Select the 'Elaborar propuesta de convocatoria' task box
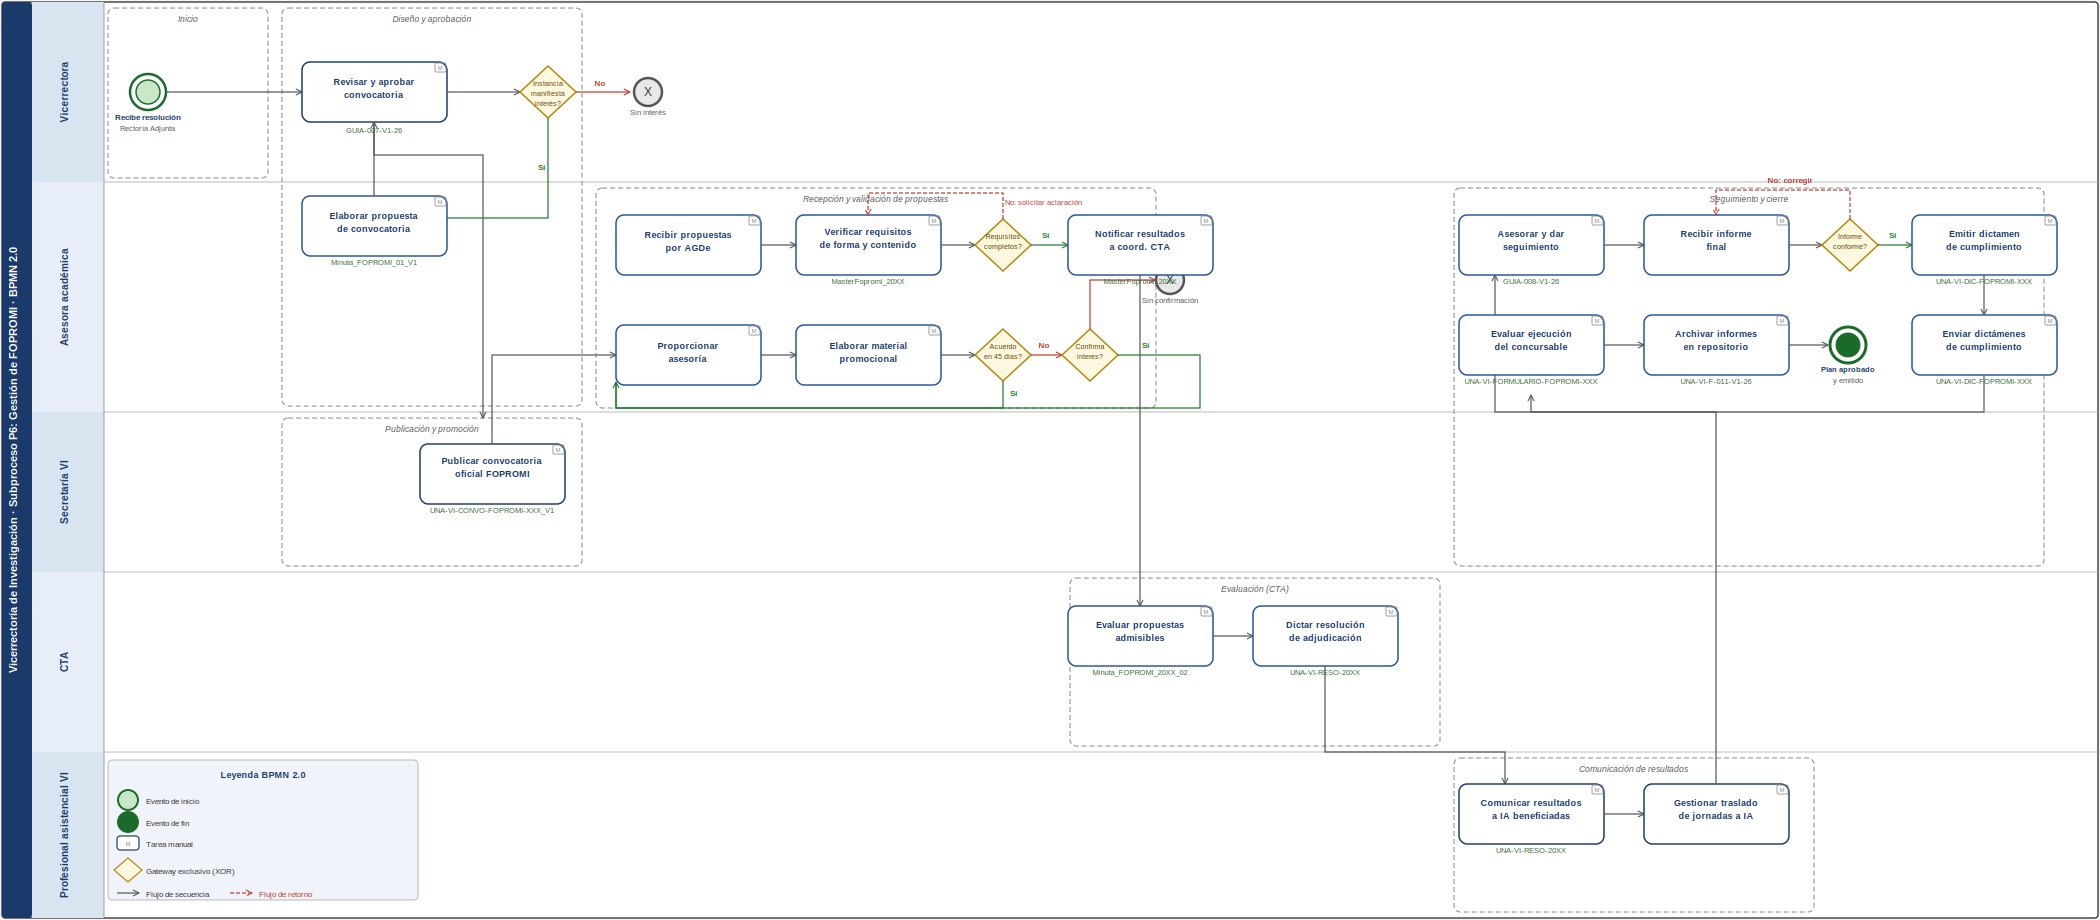This screenshot has height=920, width=2100. tap(374, 226)
